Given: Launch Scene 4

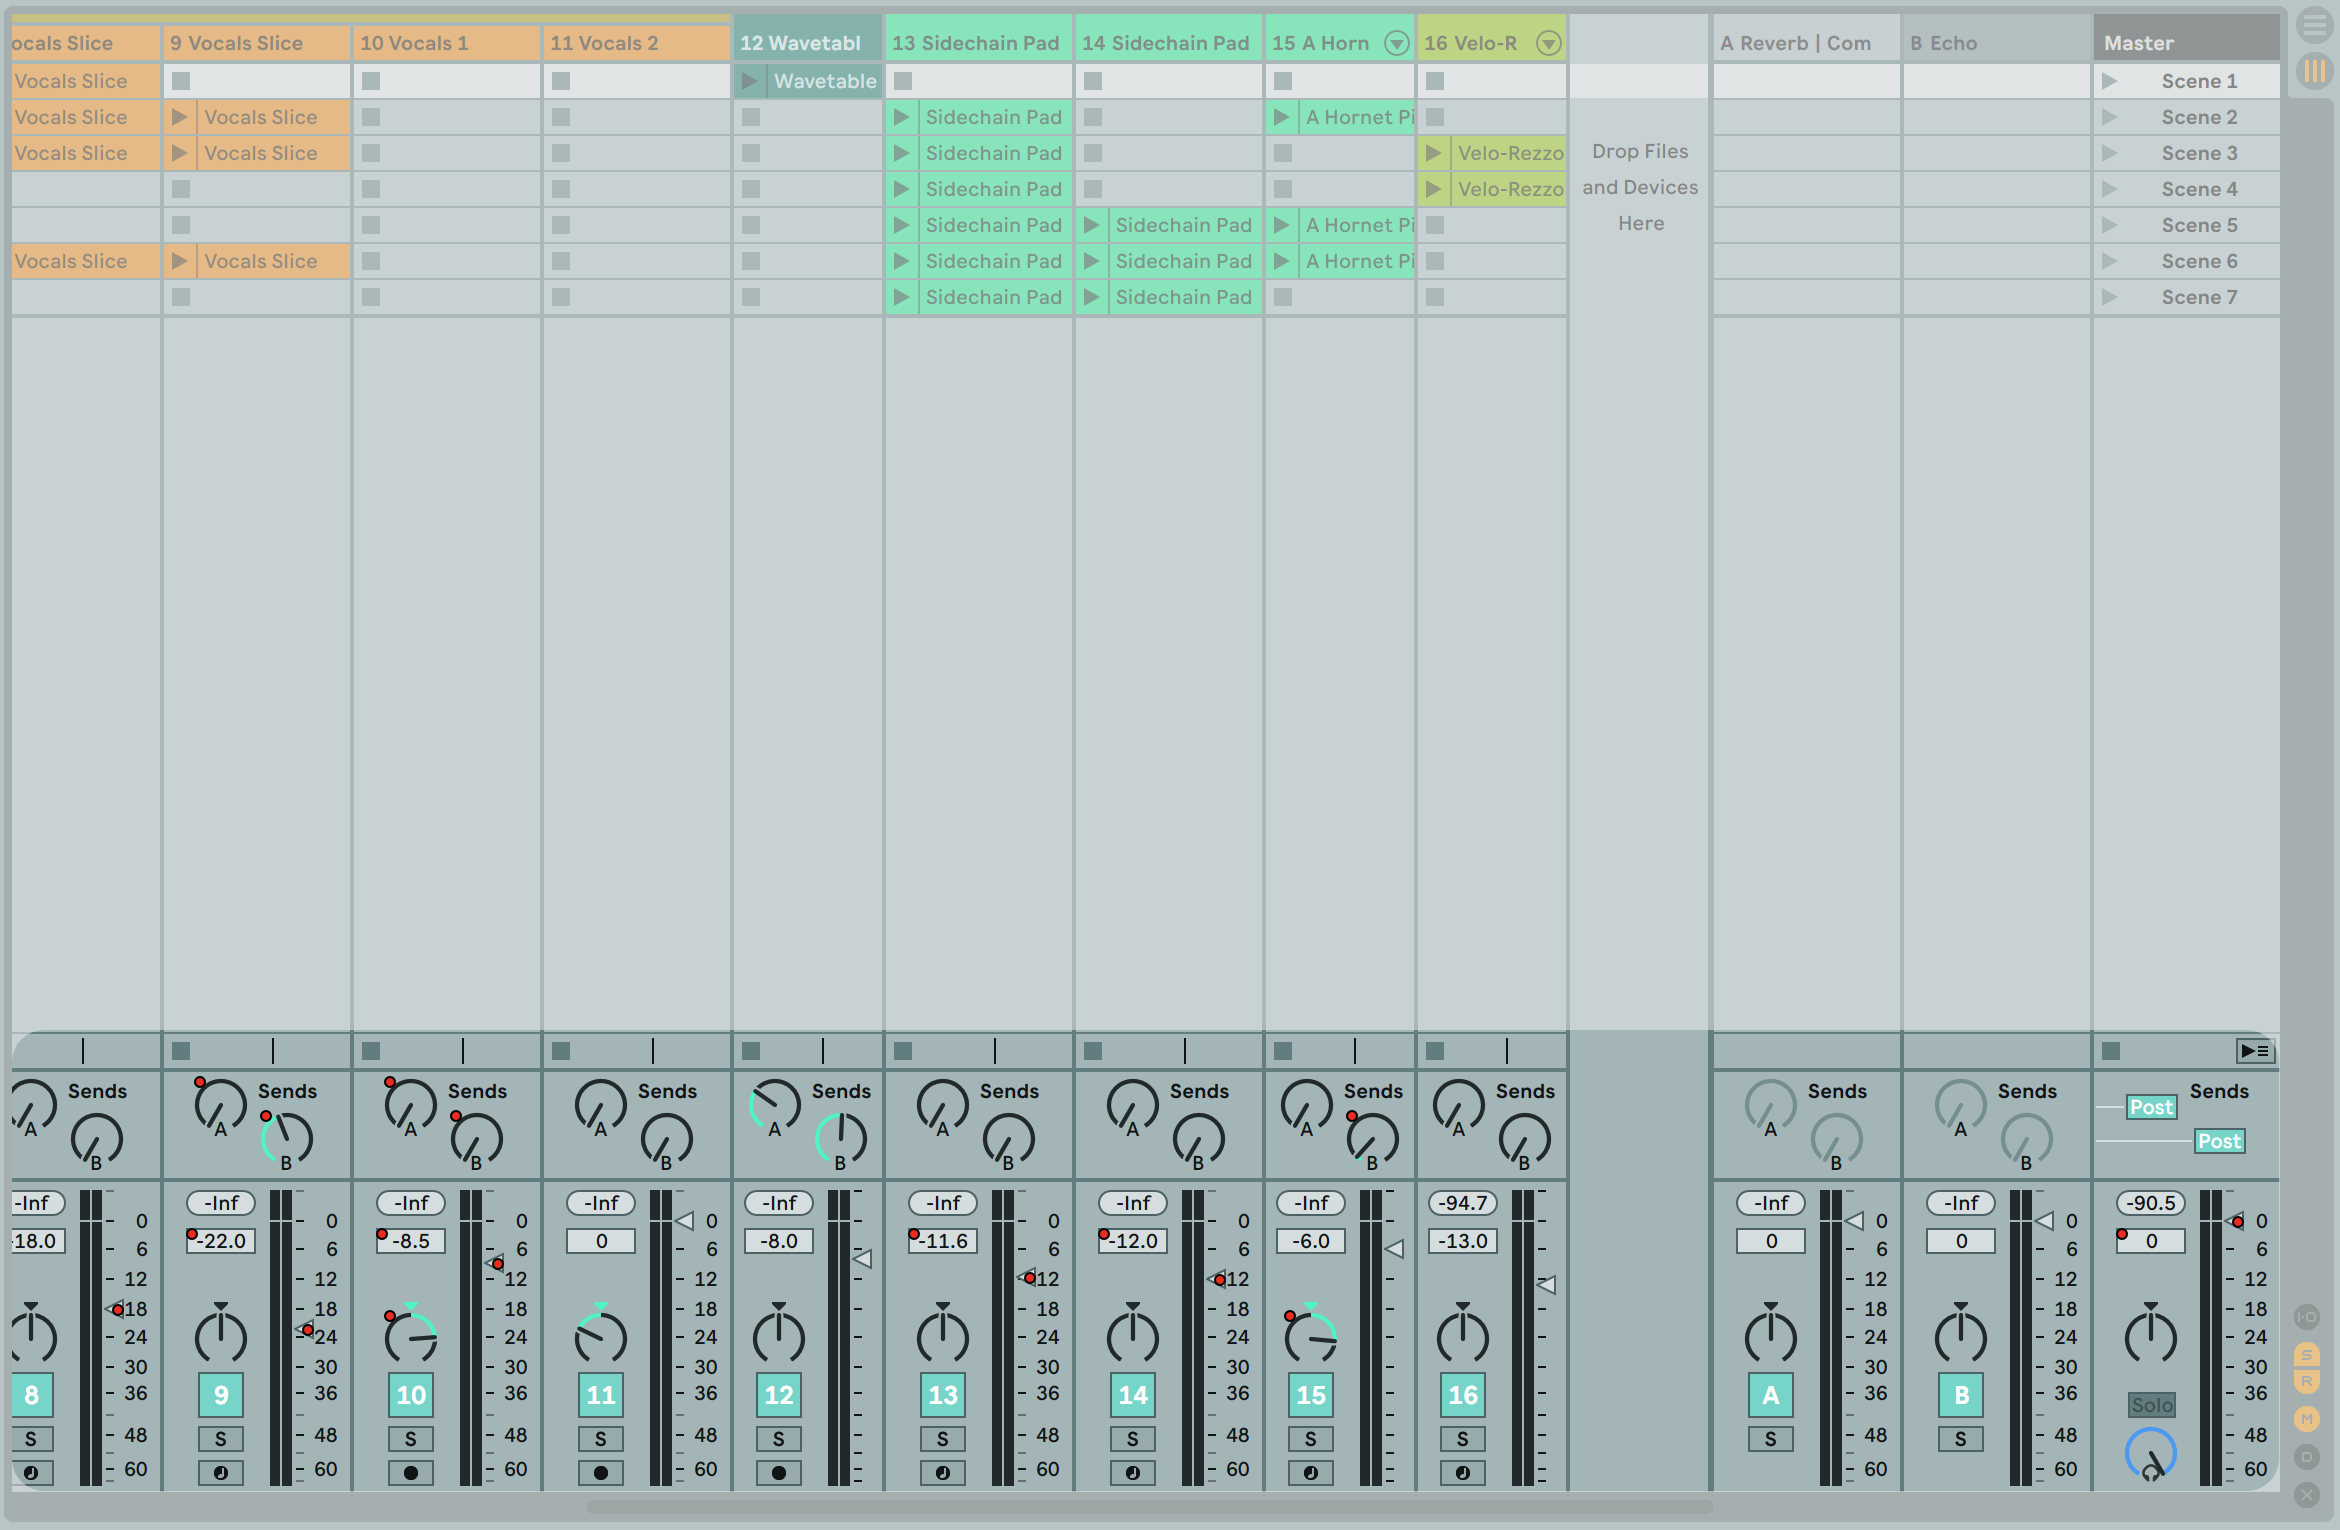Looking at the screenshot, I should [x=2110, y=189].
